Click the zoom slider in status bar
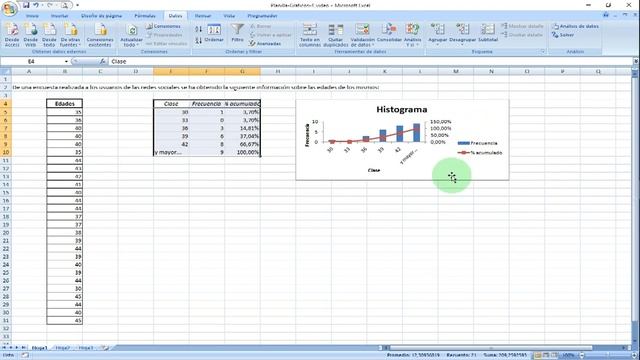This screenshot has width=640, height=360. [608, 356]
